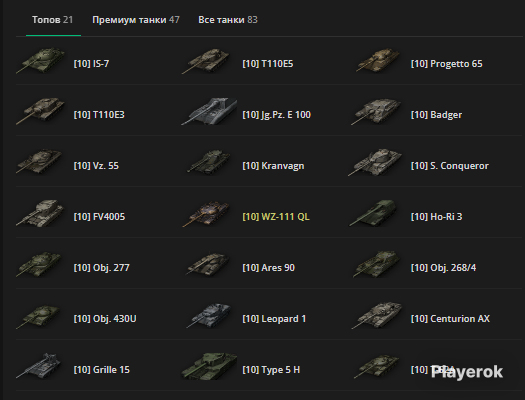
Task: Select the Grille 15 tank icon
Action: (x=39, y=366)
